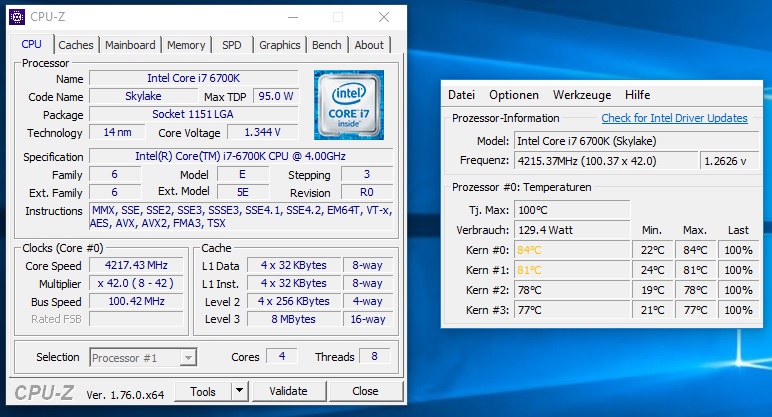Click the Specification field i7-6700K CPU @ 4.00GHz
Viewport: 772px width, 417px height.
(241, 156)
